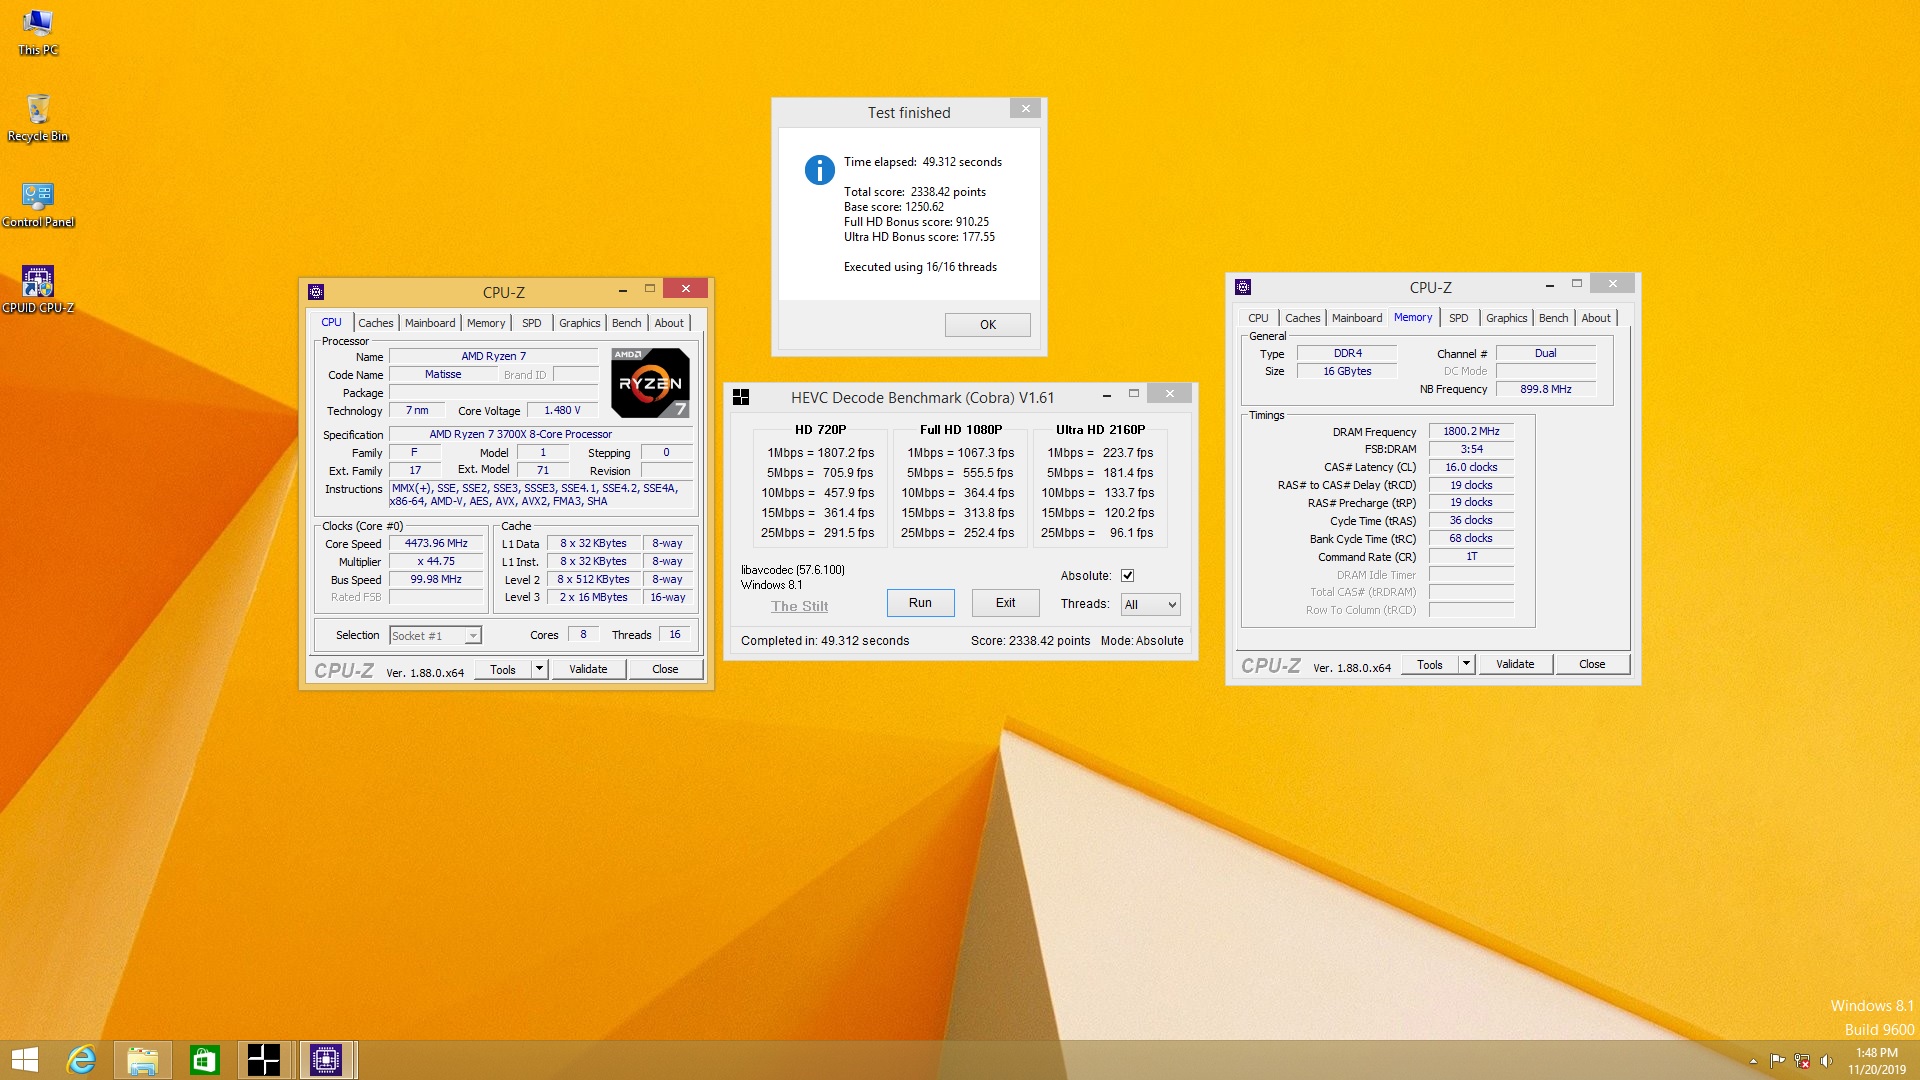
Task: Click Tools button in Memory CPU-Z
Action: (1430, 664)
